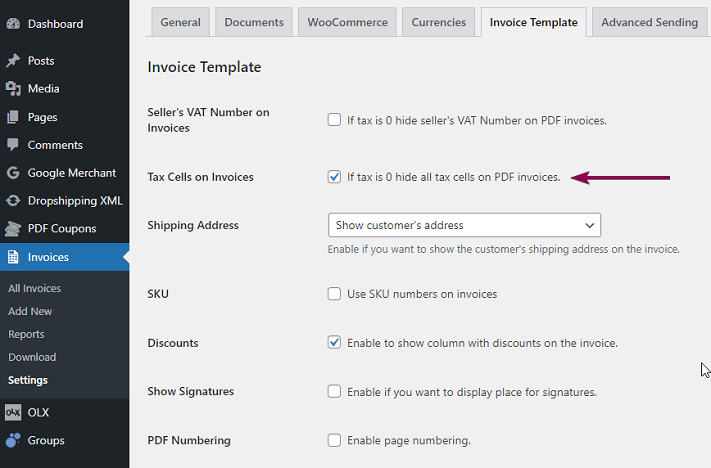
Task: Disable the discounts column checkbox
Action: (335, 343)
